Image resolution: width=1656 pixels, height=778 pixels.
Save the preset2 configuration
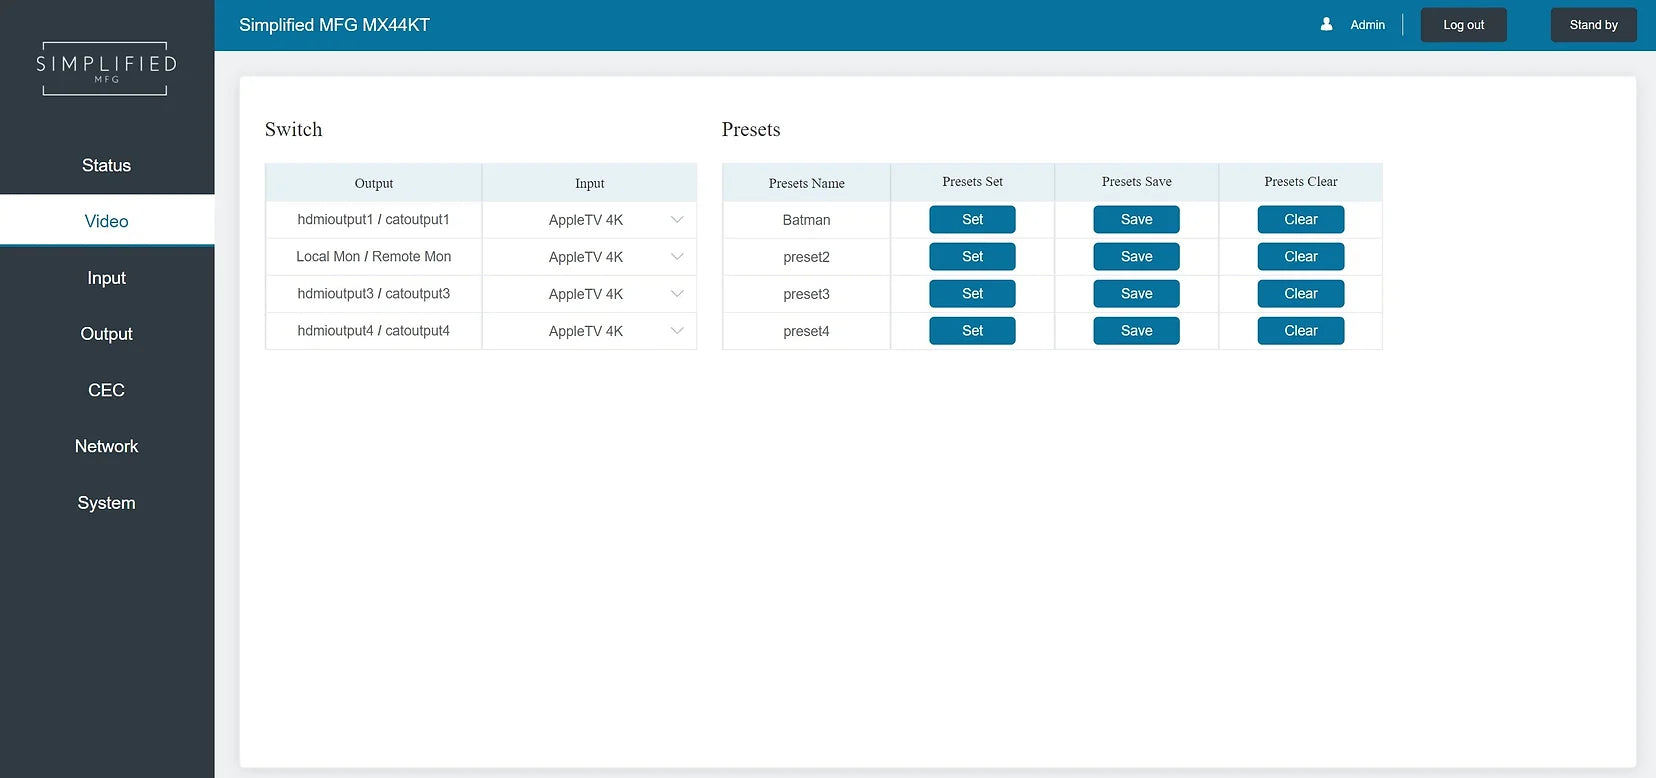(1136, 257)
